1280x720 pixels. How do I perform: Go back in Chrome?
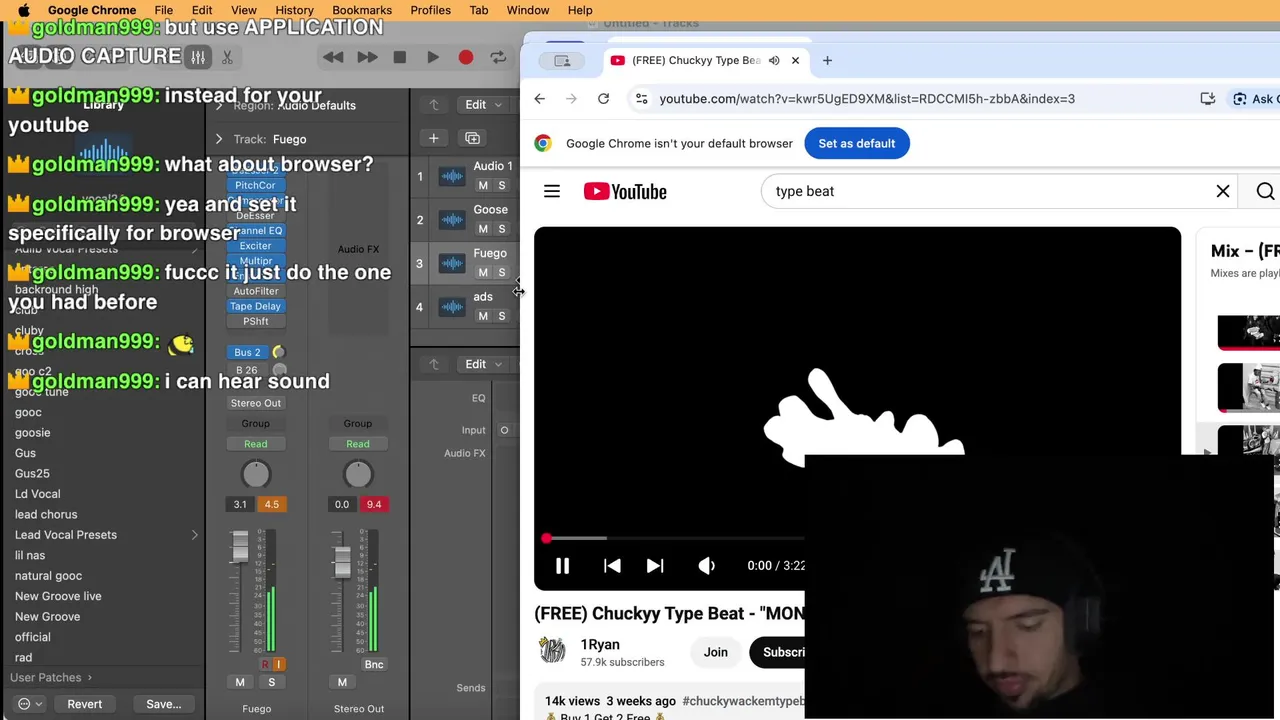[x=540, y=99]
